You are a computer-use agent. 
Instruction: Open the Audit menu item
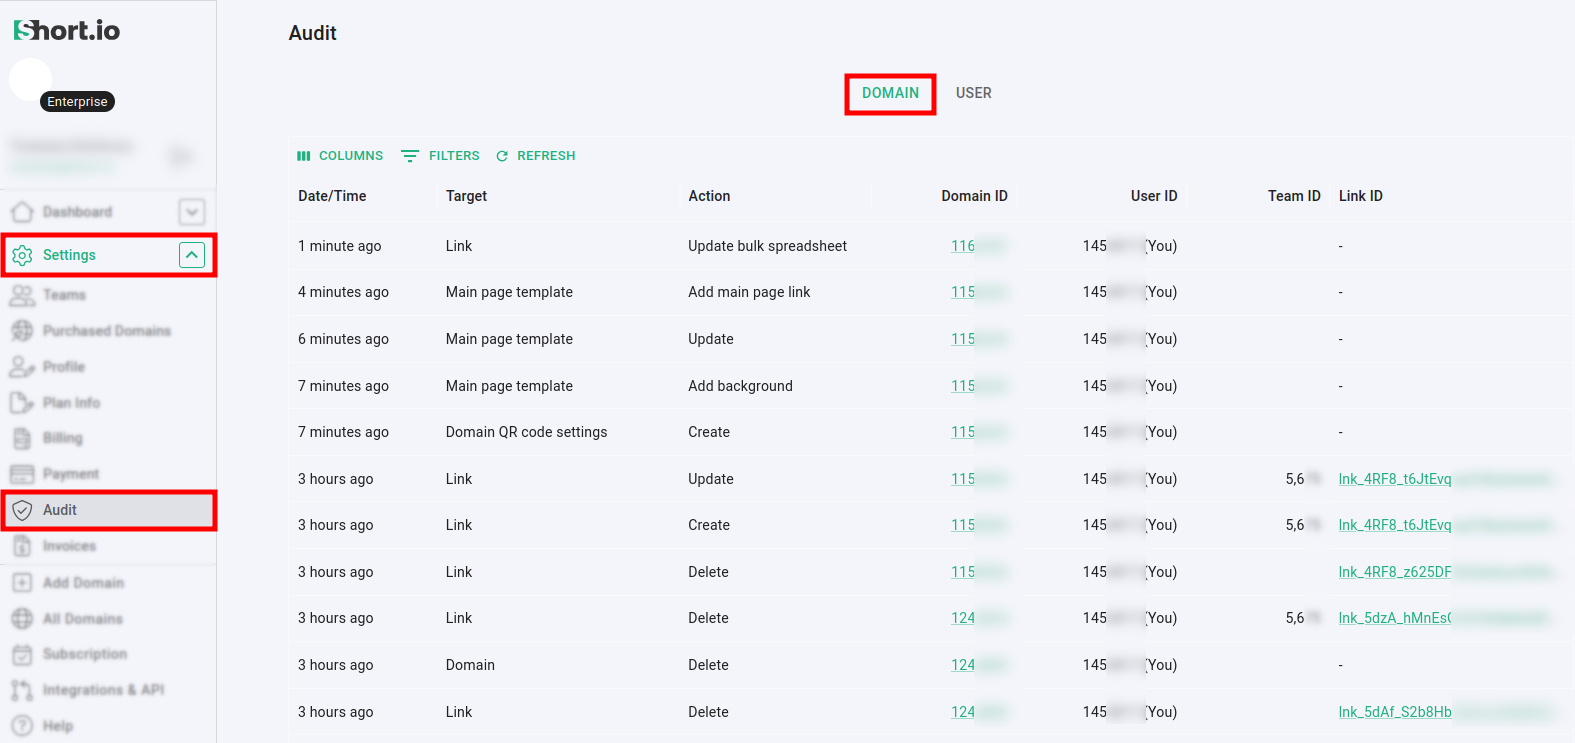coord(109,510)
